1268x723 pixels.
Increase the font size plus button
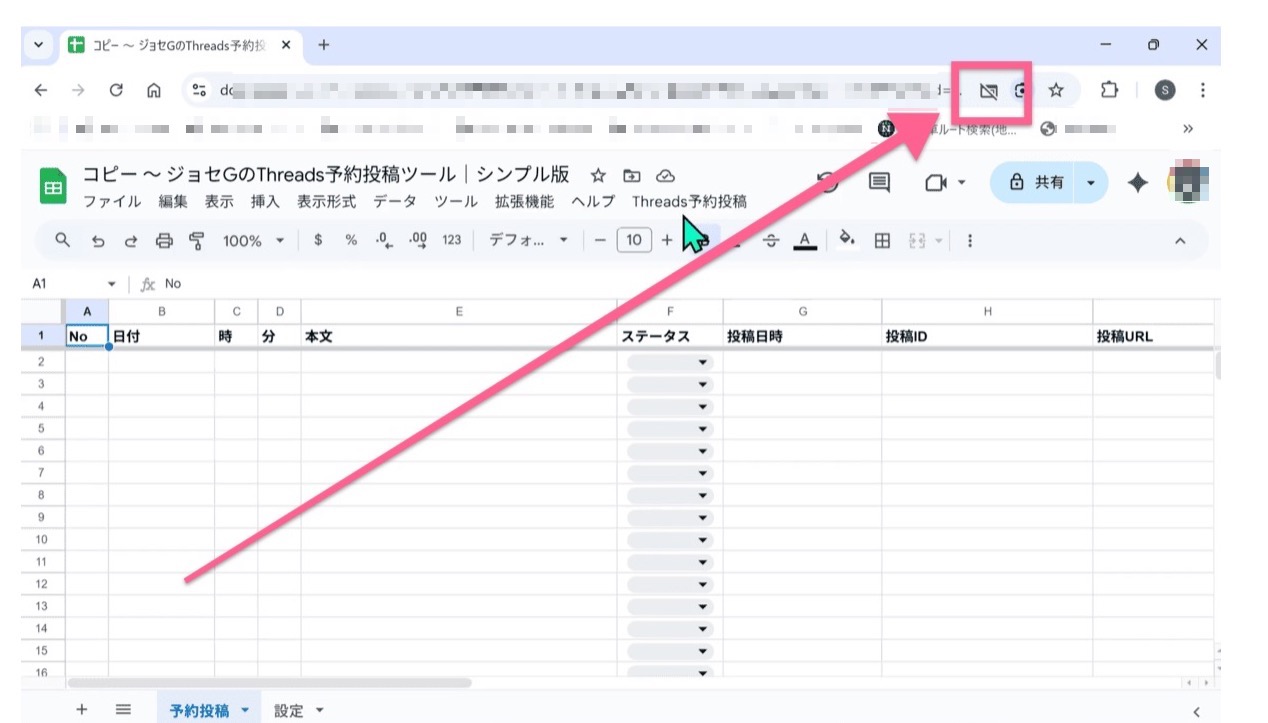[x=667, y=240]
